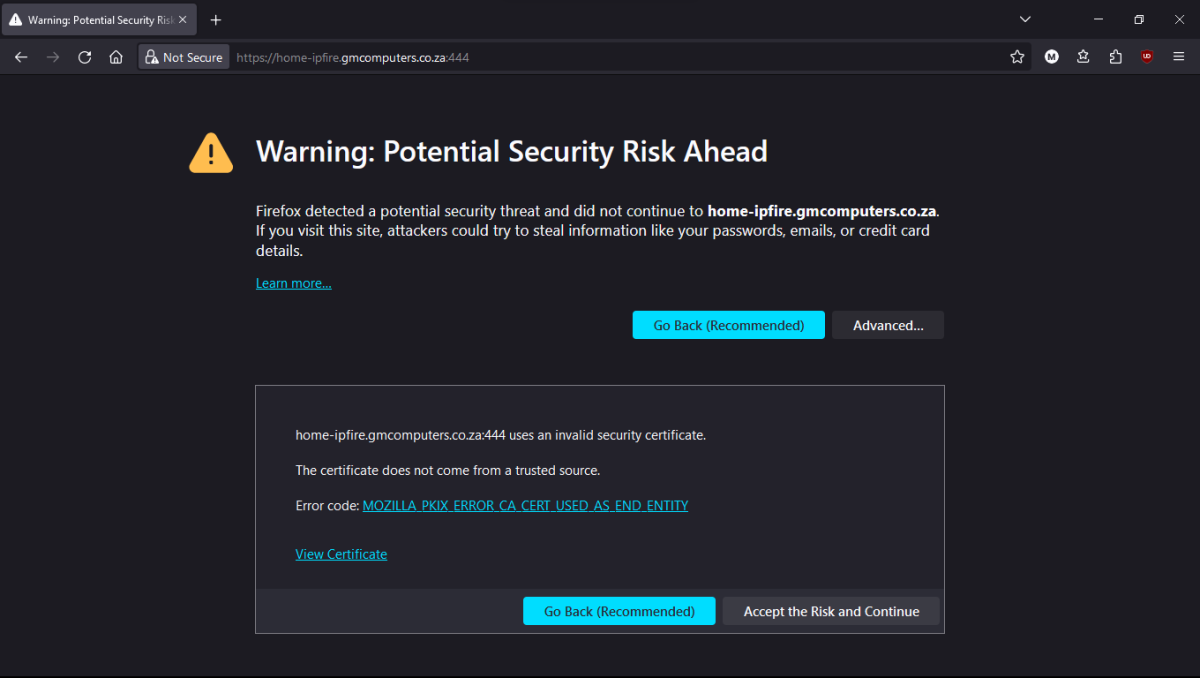1200x678 pixels.
Task: Open the hamburger application menu
Action: point(1179,57)
